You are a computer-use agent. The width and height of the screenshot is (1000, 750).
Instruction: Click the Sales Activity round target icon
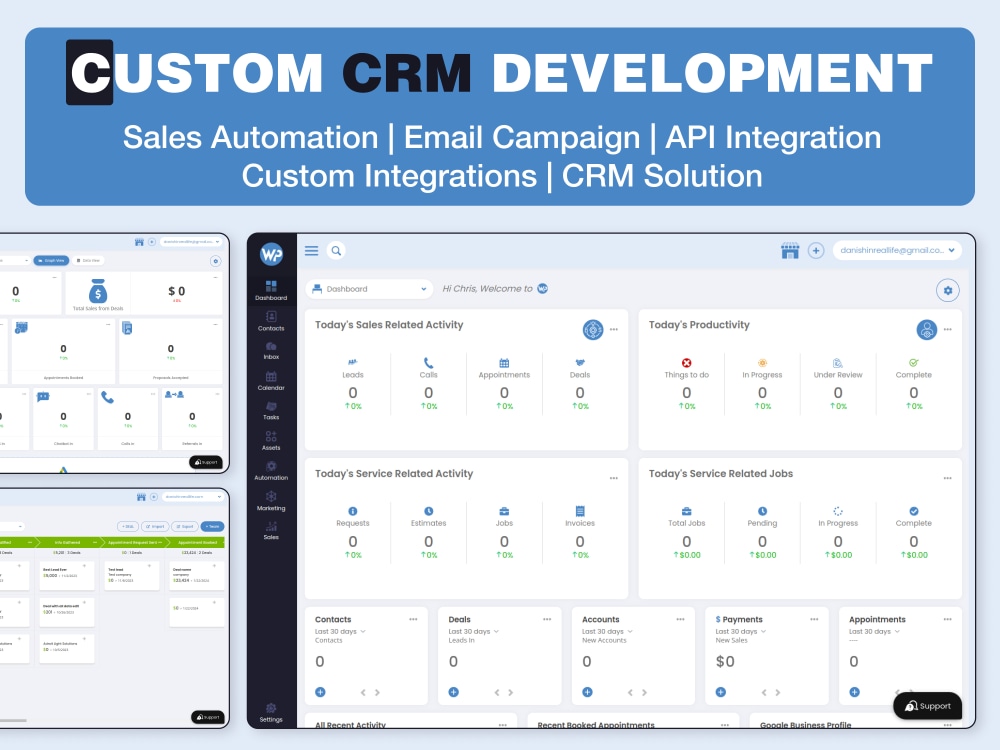tap(593, 330)
